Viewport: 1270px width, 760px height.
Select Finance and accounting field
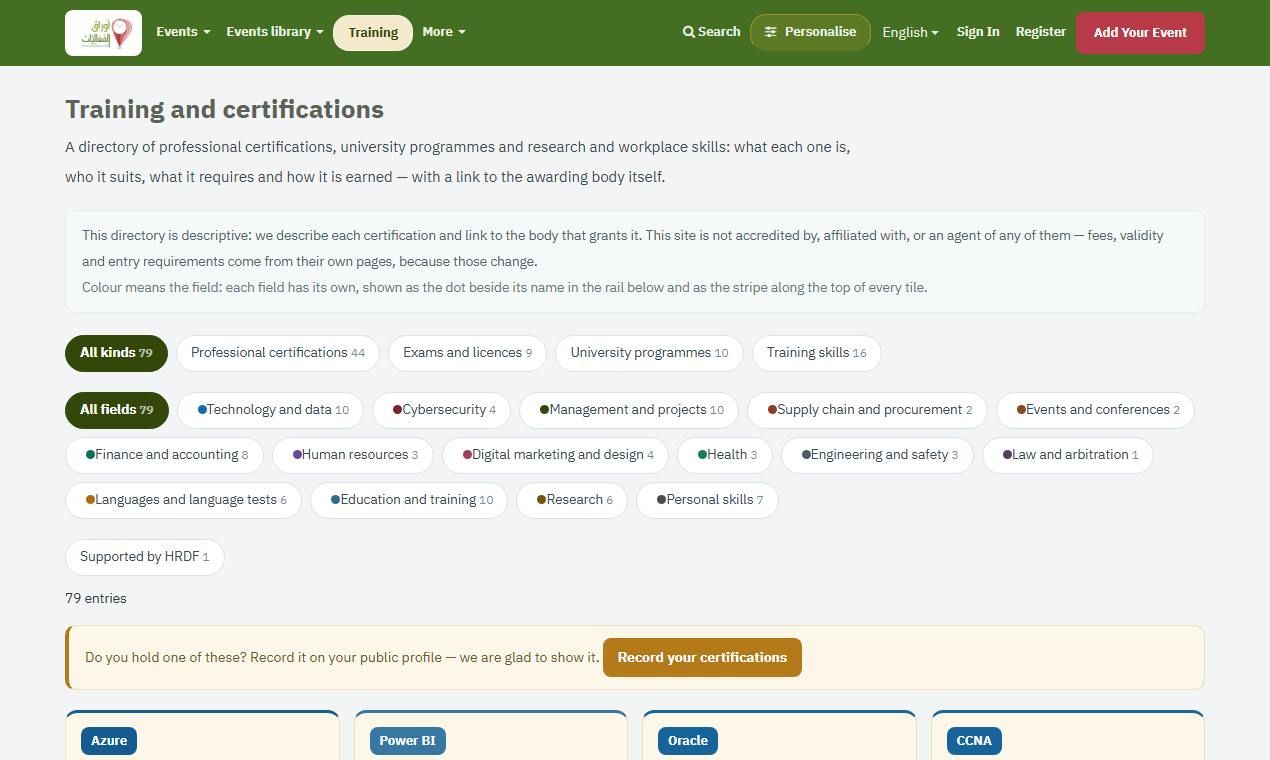coord(164,455)
